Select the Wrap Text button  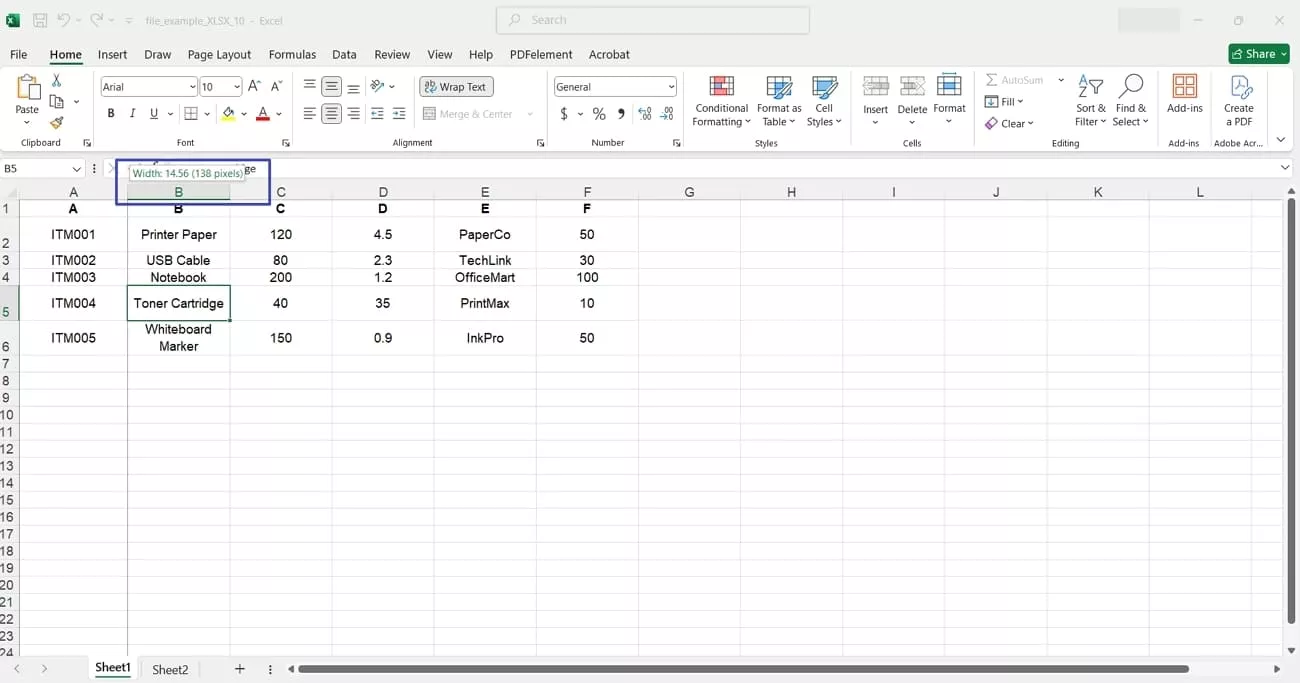tap(456, 86)
